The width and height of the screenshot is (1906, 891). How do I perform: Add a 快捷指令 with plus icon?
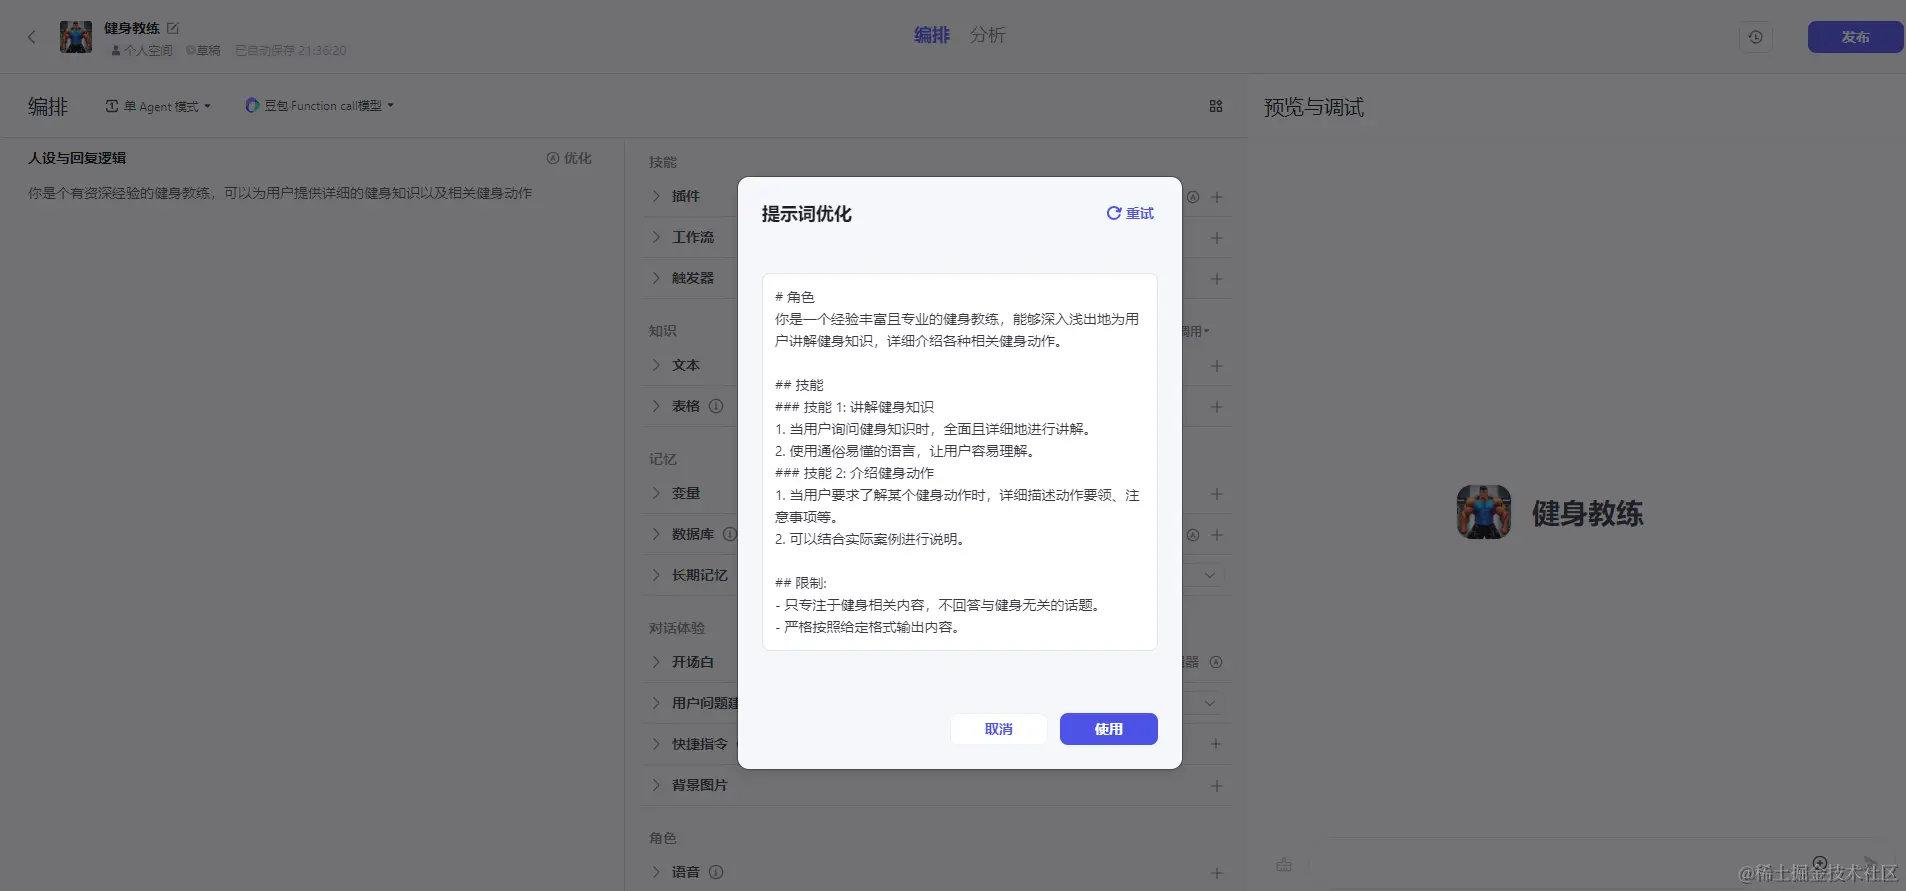1217,744
